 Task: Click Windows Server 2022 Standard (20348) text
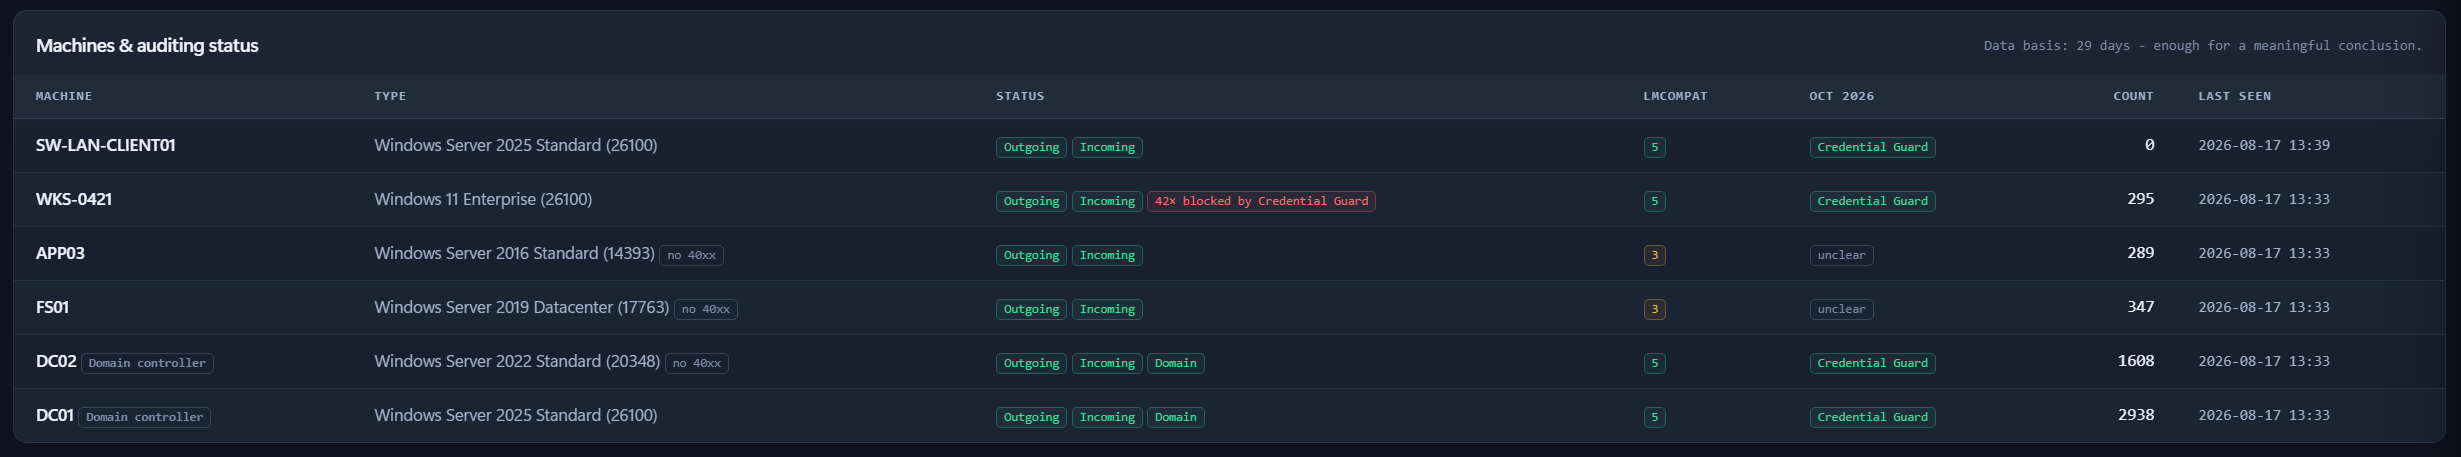coord(517,361)
